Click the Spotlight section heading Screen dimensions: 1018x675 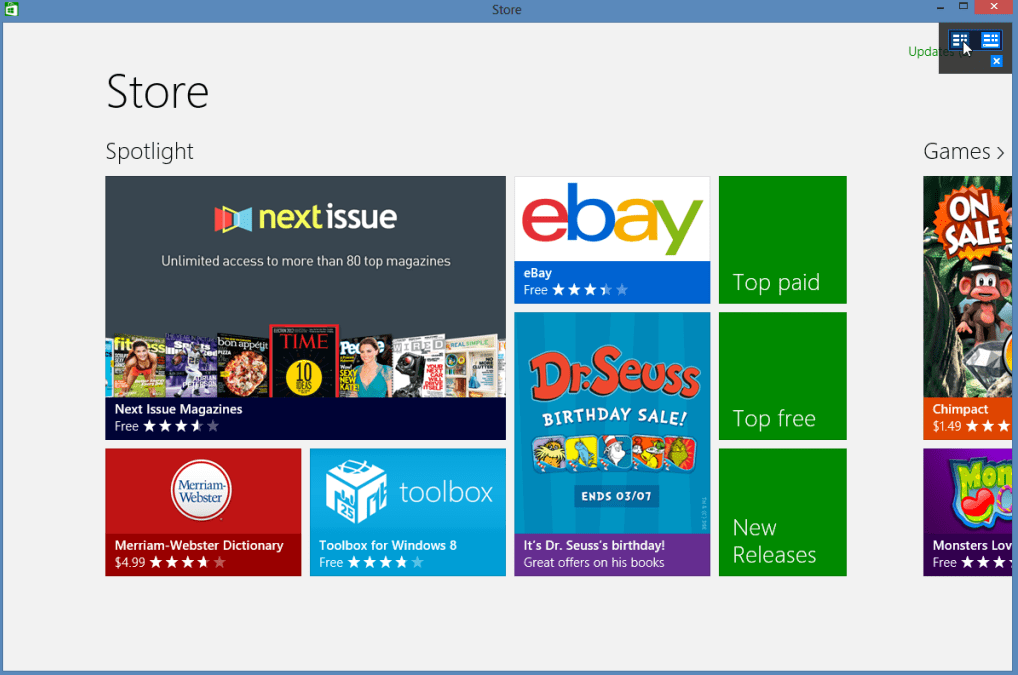(150, 151)
